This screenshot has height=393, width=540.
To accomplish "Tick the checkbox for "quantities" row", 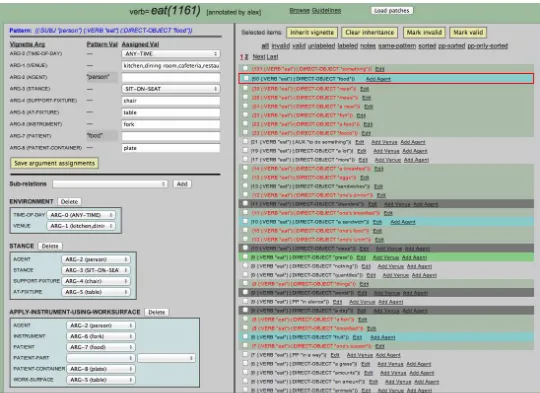I will [x=245, y=275].
